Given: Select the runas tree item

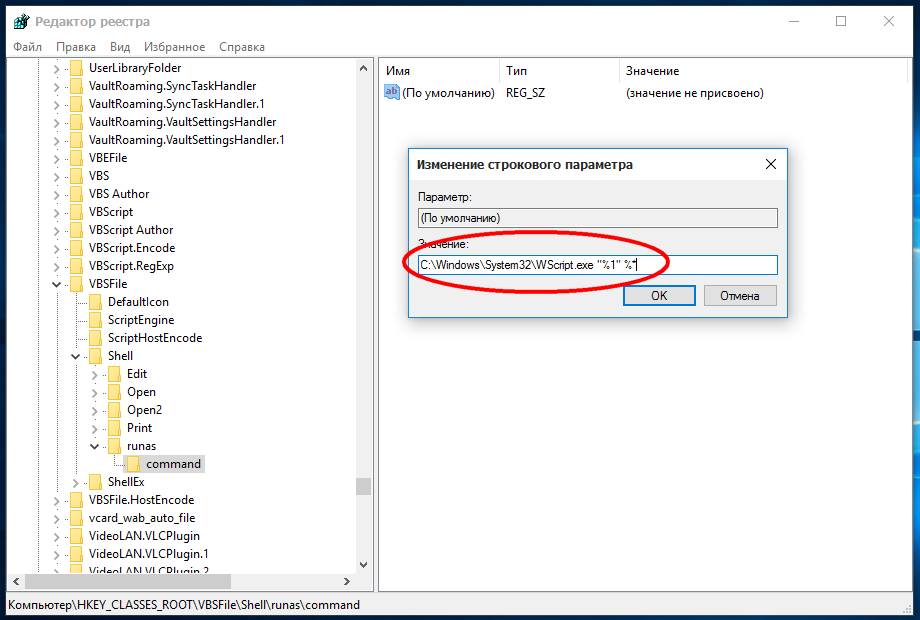Looking at the screenshot, I should [x=141, y=446].
